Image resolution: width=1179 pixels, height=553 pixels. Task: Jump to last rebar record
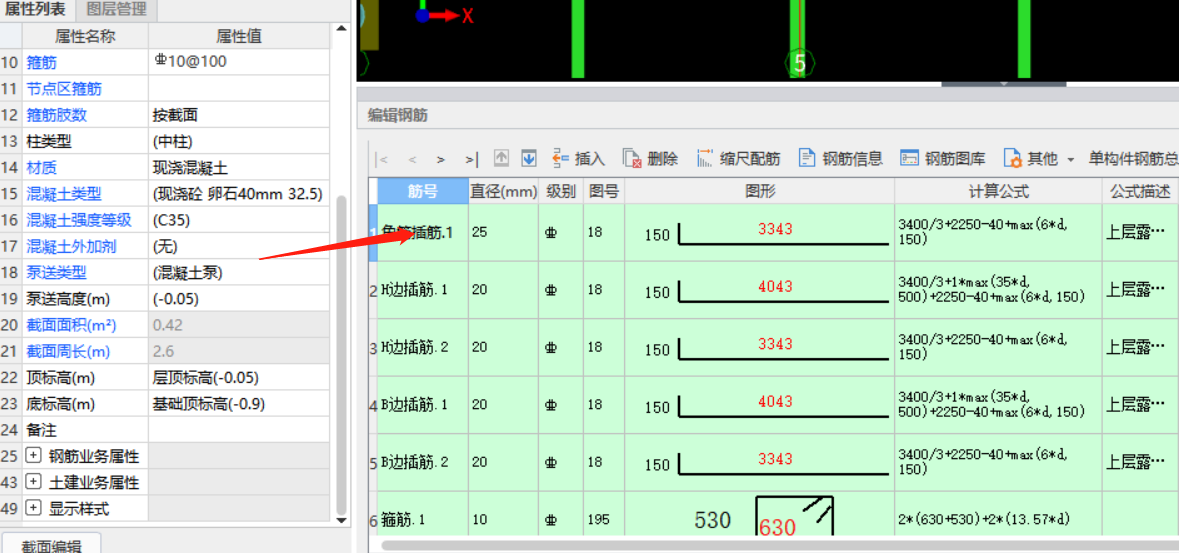[471, 159]
